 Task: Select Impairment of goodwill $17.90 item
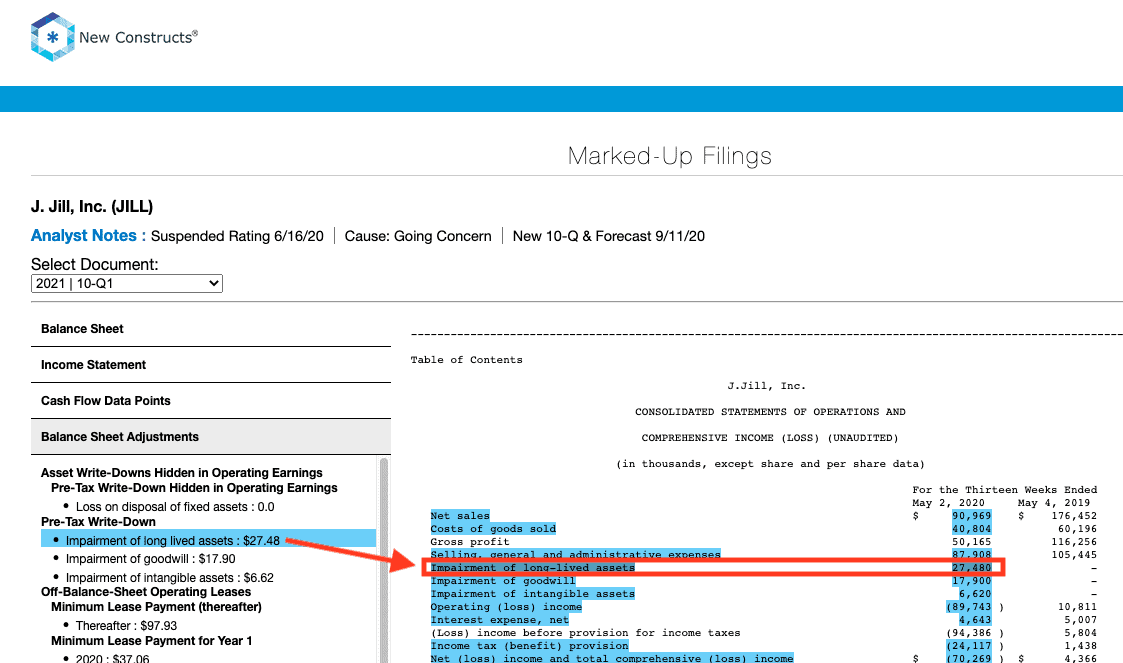[150, 558]
